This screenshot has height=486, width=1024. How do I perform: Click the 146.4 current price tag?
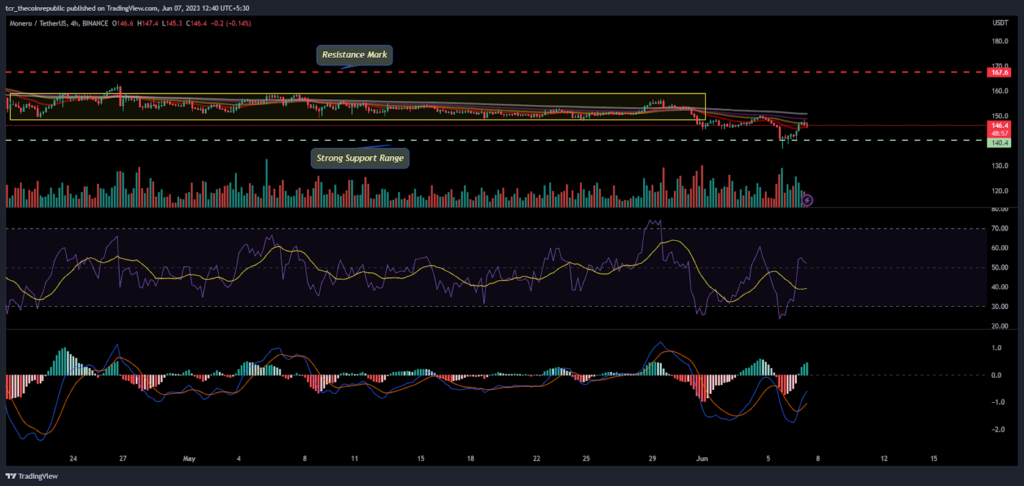click(999, 124)
